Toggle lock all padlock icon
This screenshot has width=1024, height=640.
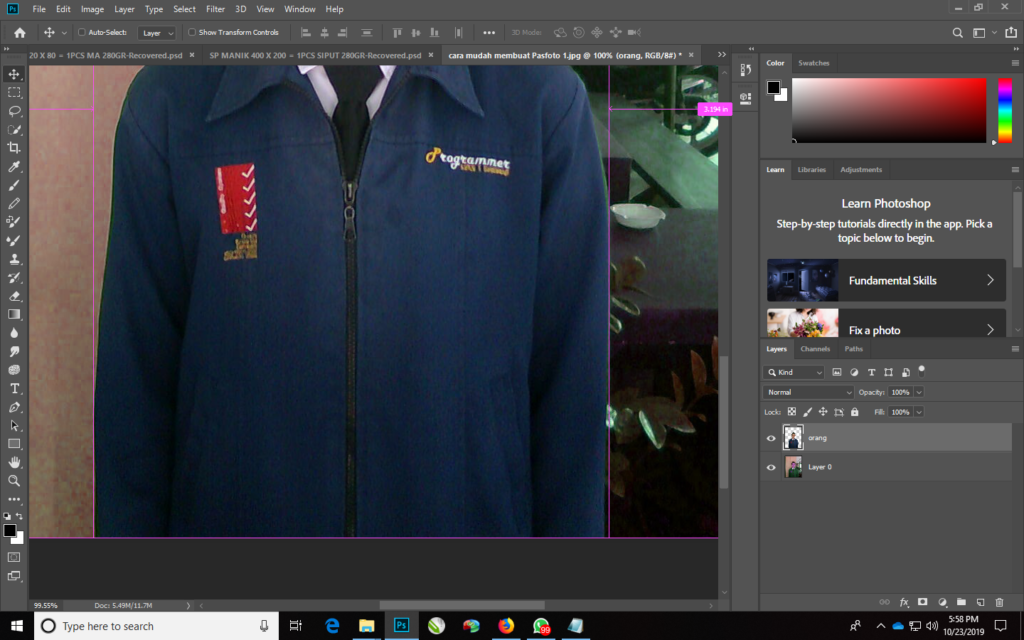pos(854,412)
